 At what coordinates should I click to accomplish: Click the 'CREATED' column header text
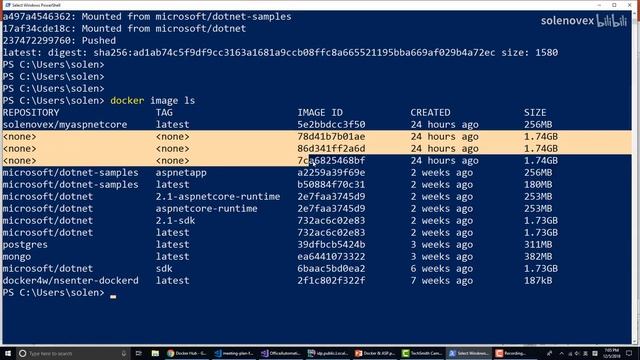pos(430,112)
